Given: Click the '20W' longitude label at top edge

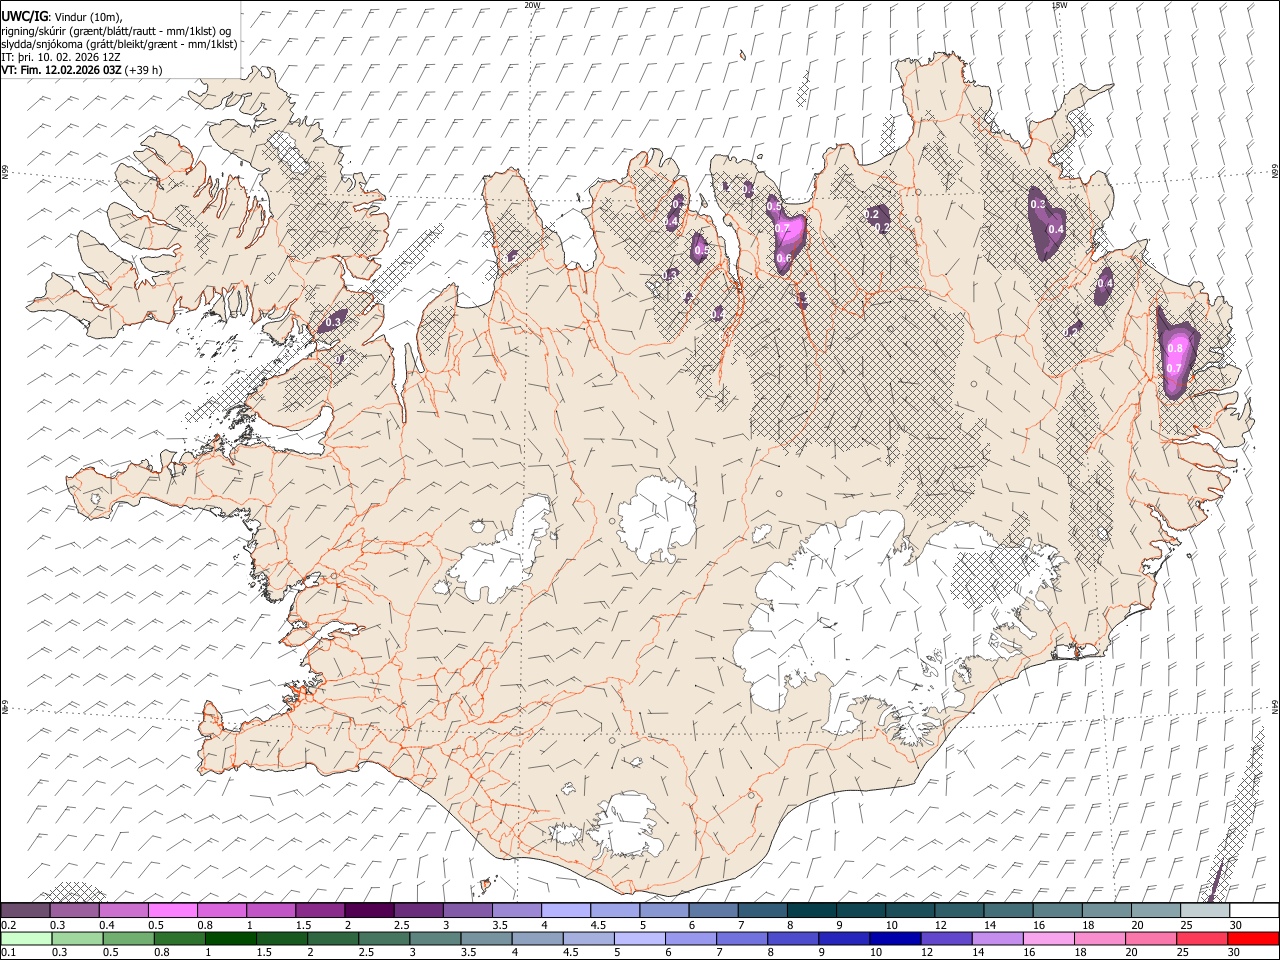Looking at the screenshot, I should tap(532, 5).
